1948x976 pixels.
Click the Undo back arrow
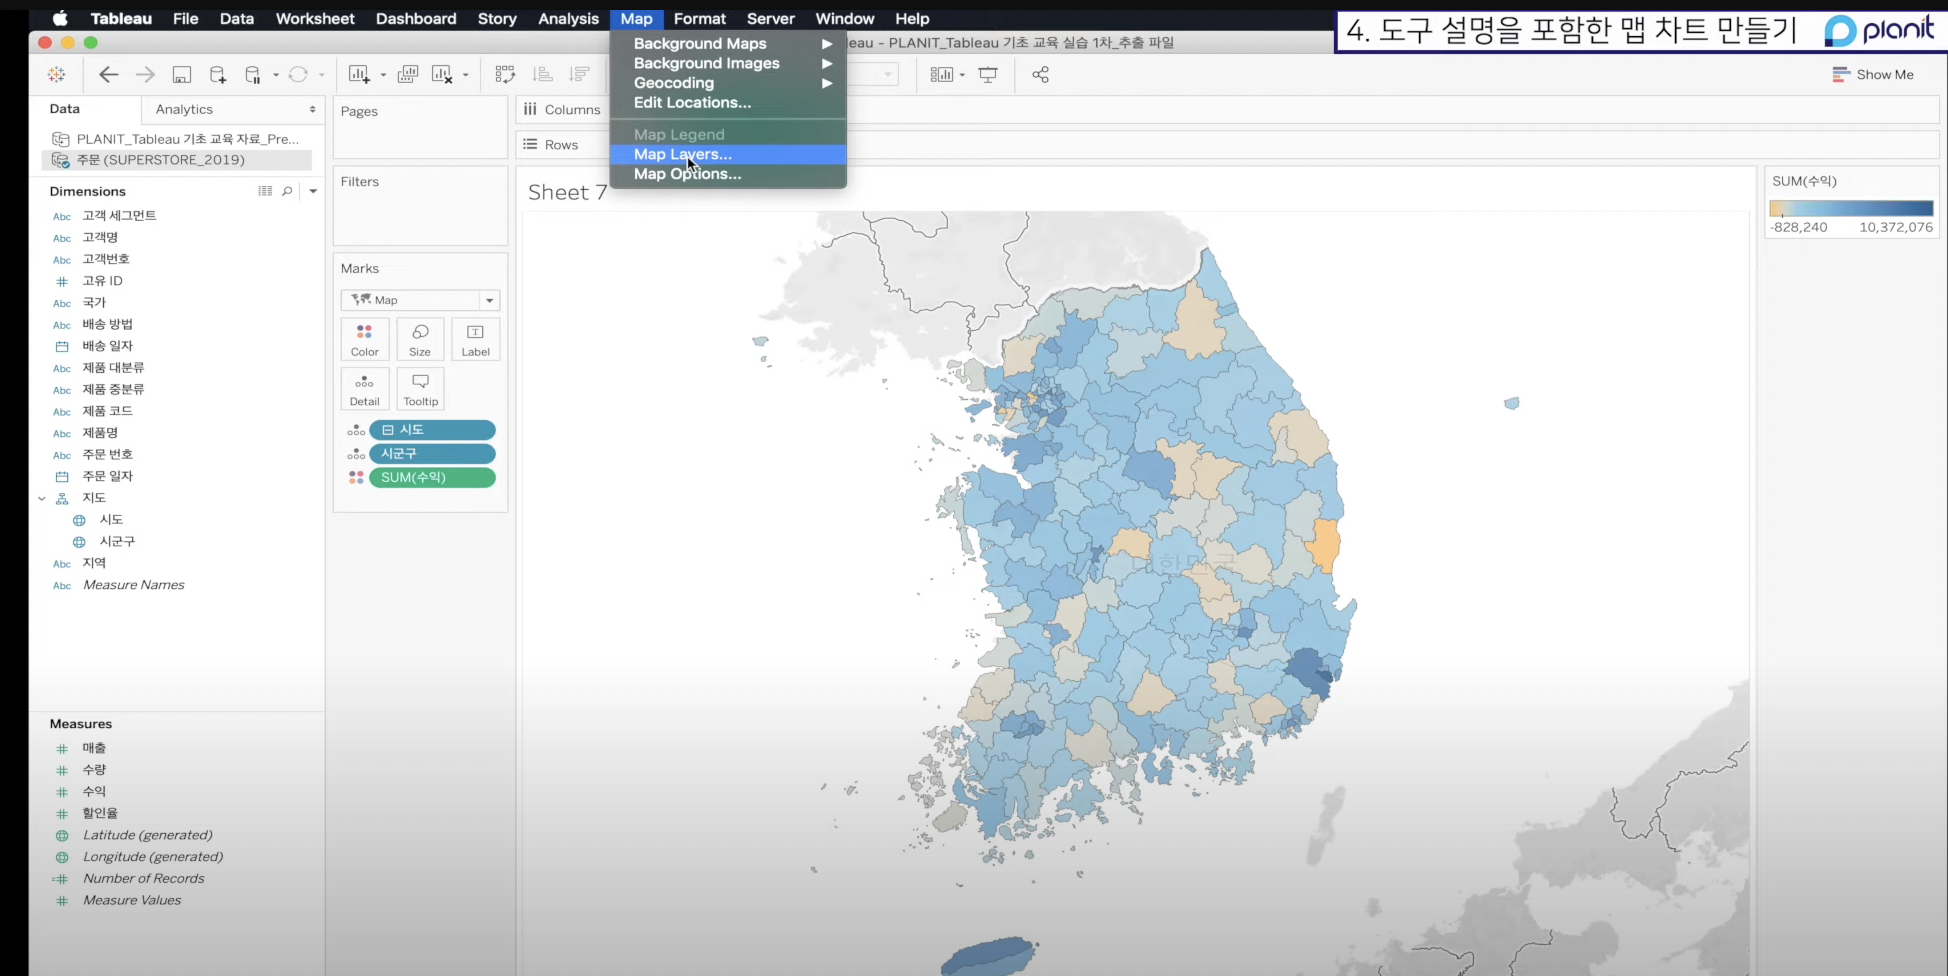[109, 75]
